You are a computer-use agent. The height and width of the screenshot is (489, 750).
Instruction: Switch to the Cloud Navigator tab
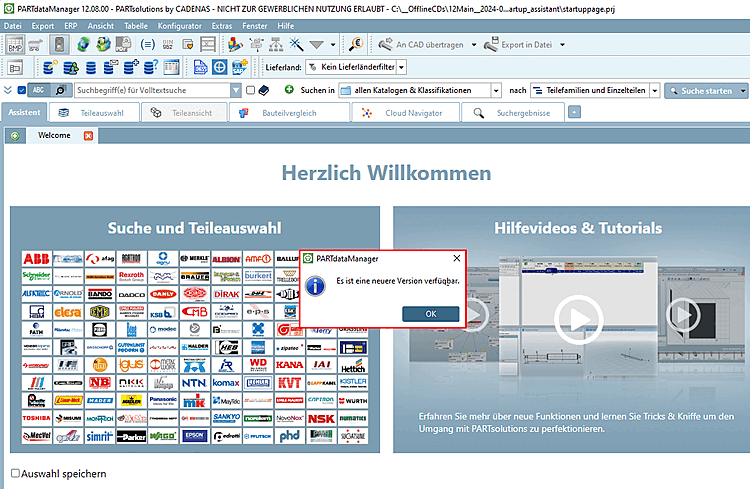406,113
